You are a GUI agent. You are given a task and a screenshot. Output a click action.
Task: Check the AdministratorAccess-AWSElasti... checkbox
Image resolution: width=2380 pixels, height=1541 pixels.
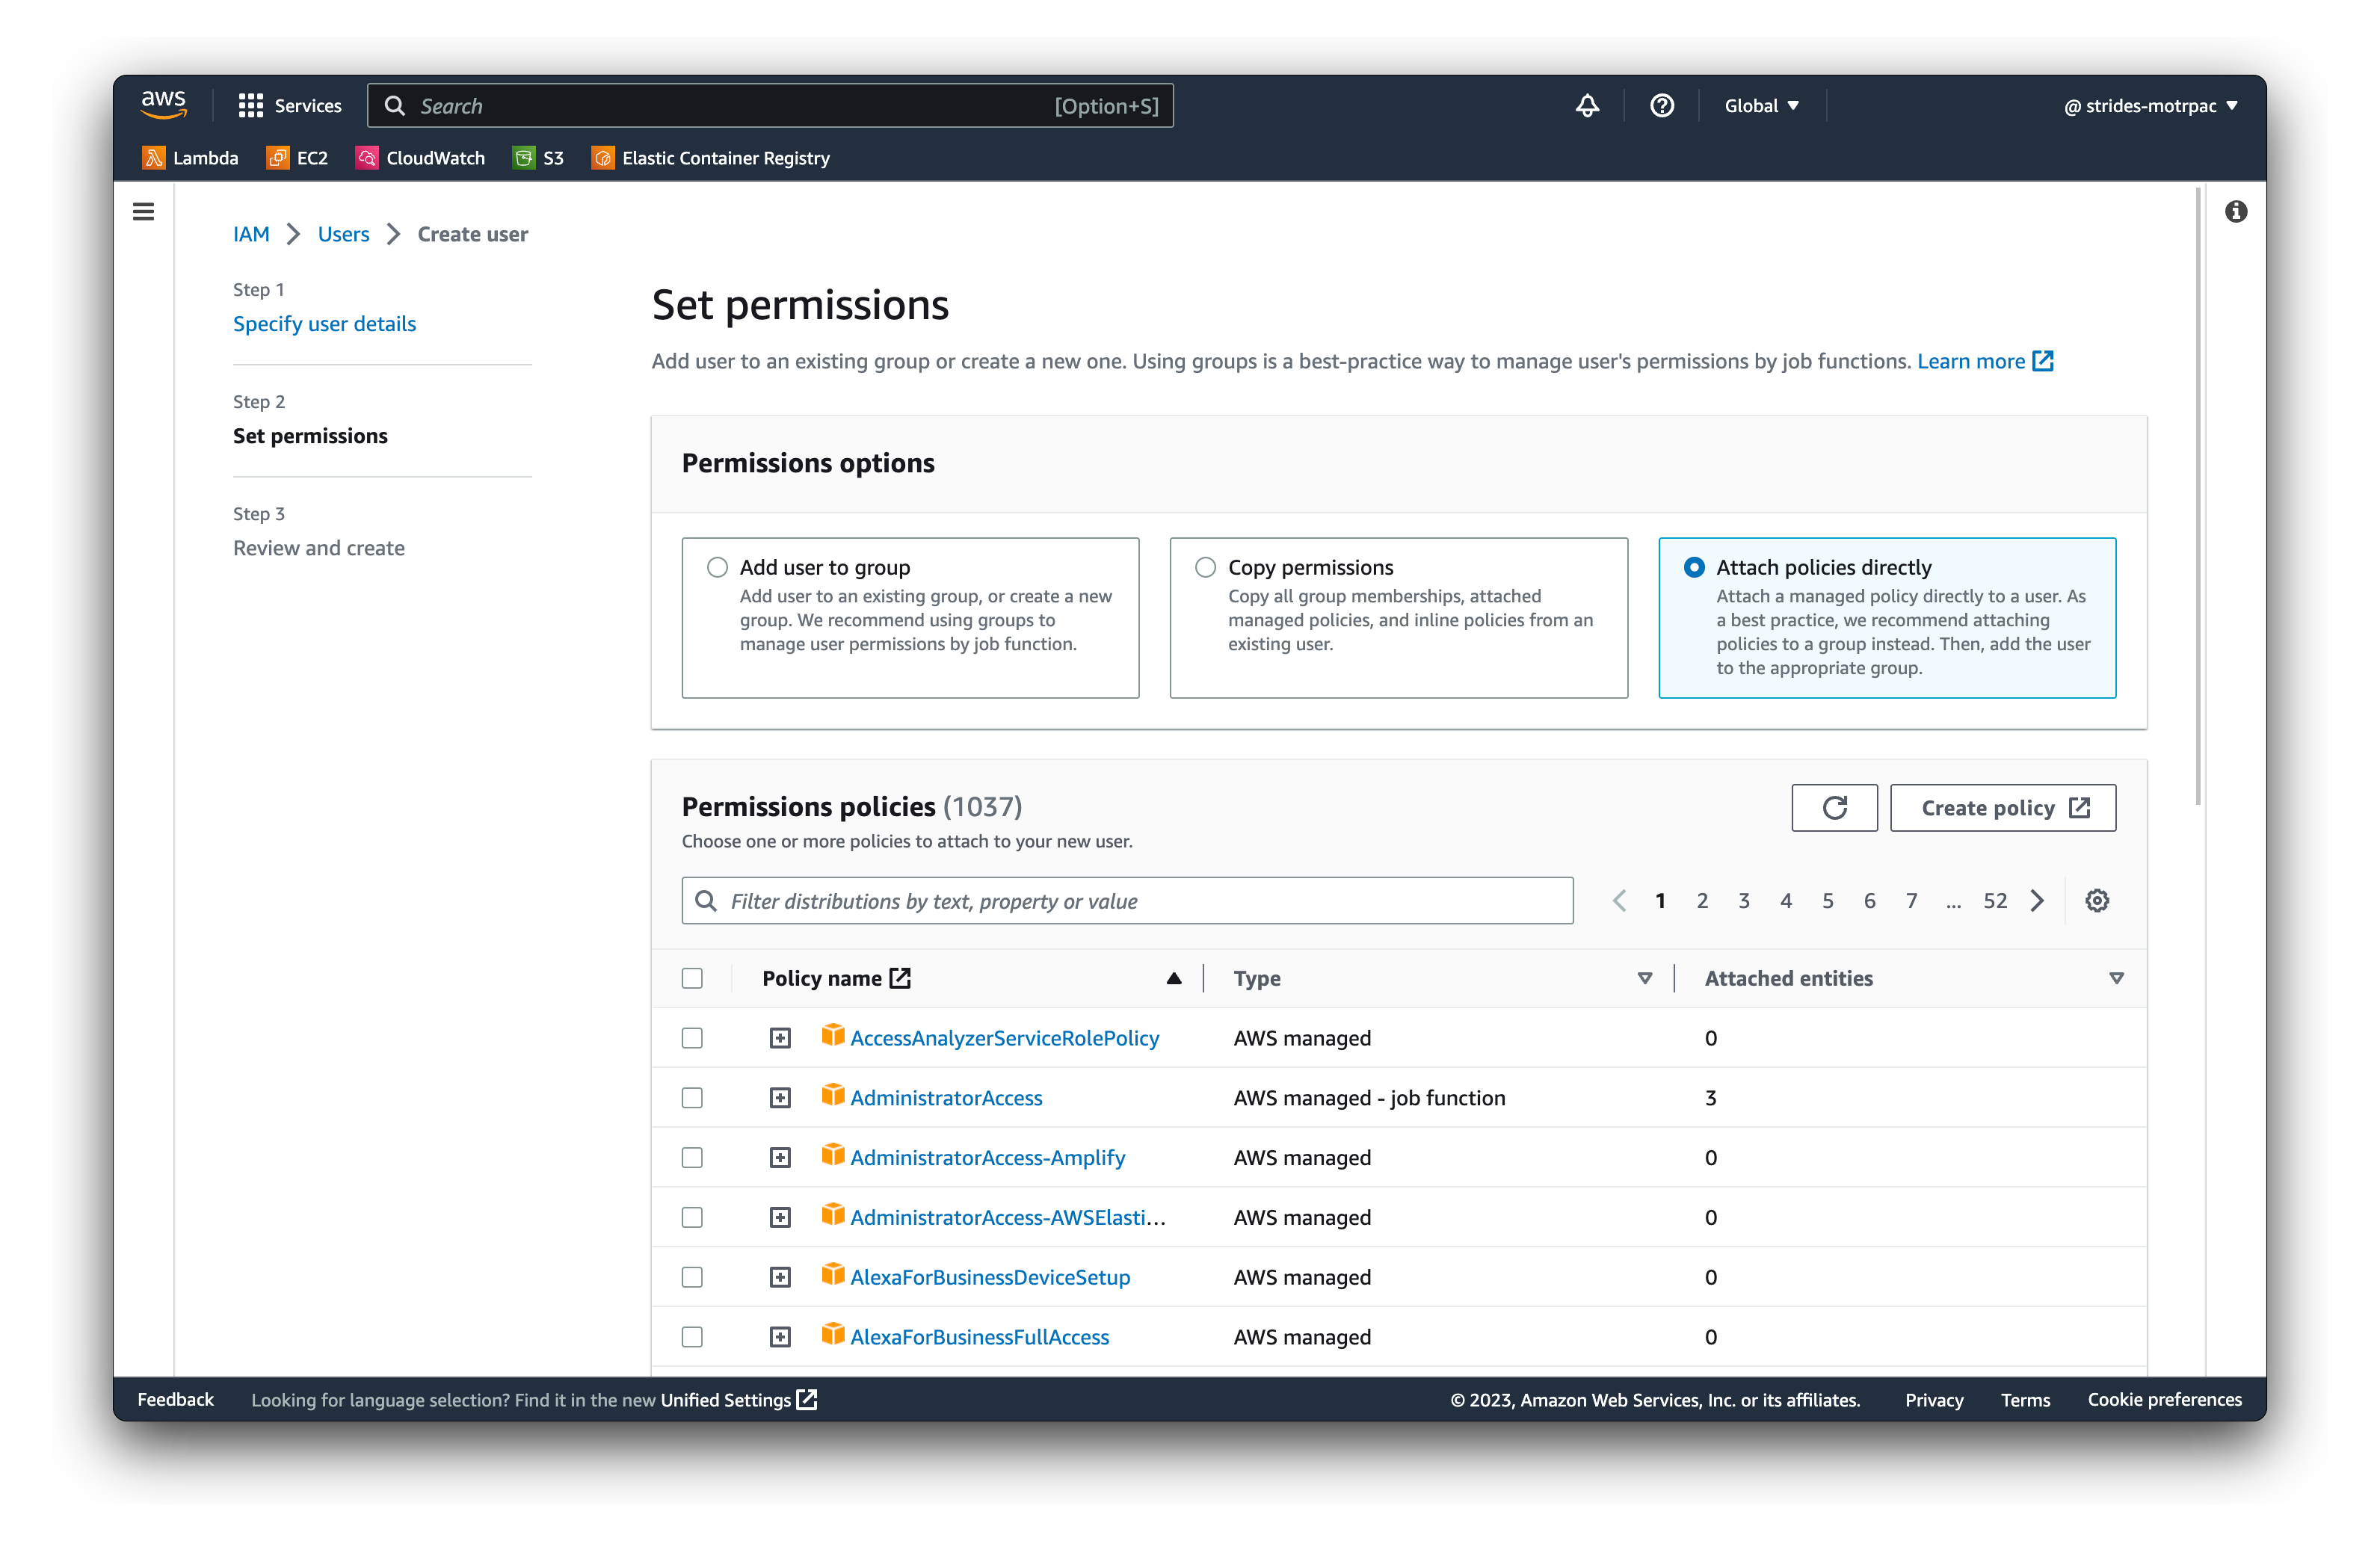(692, 1217)
